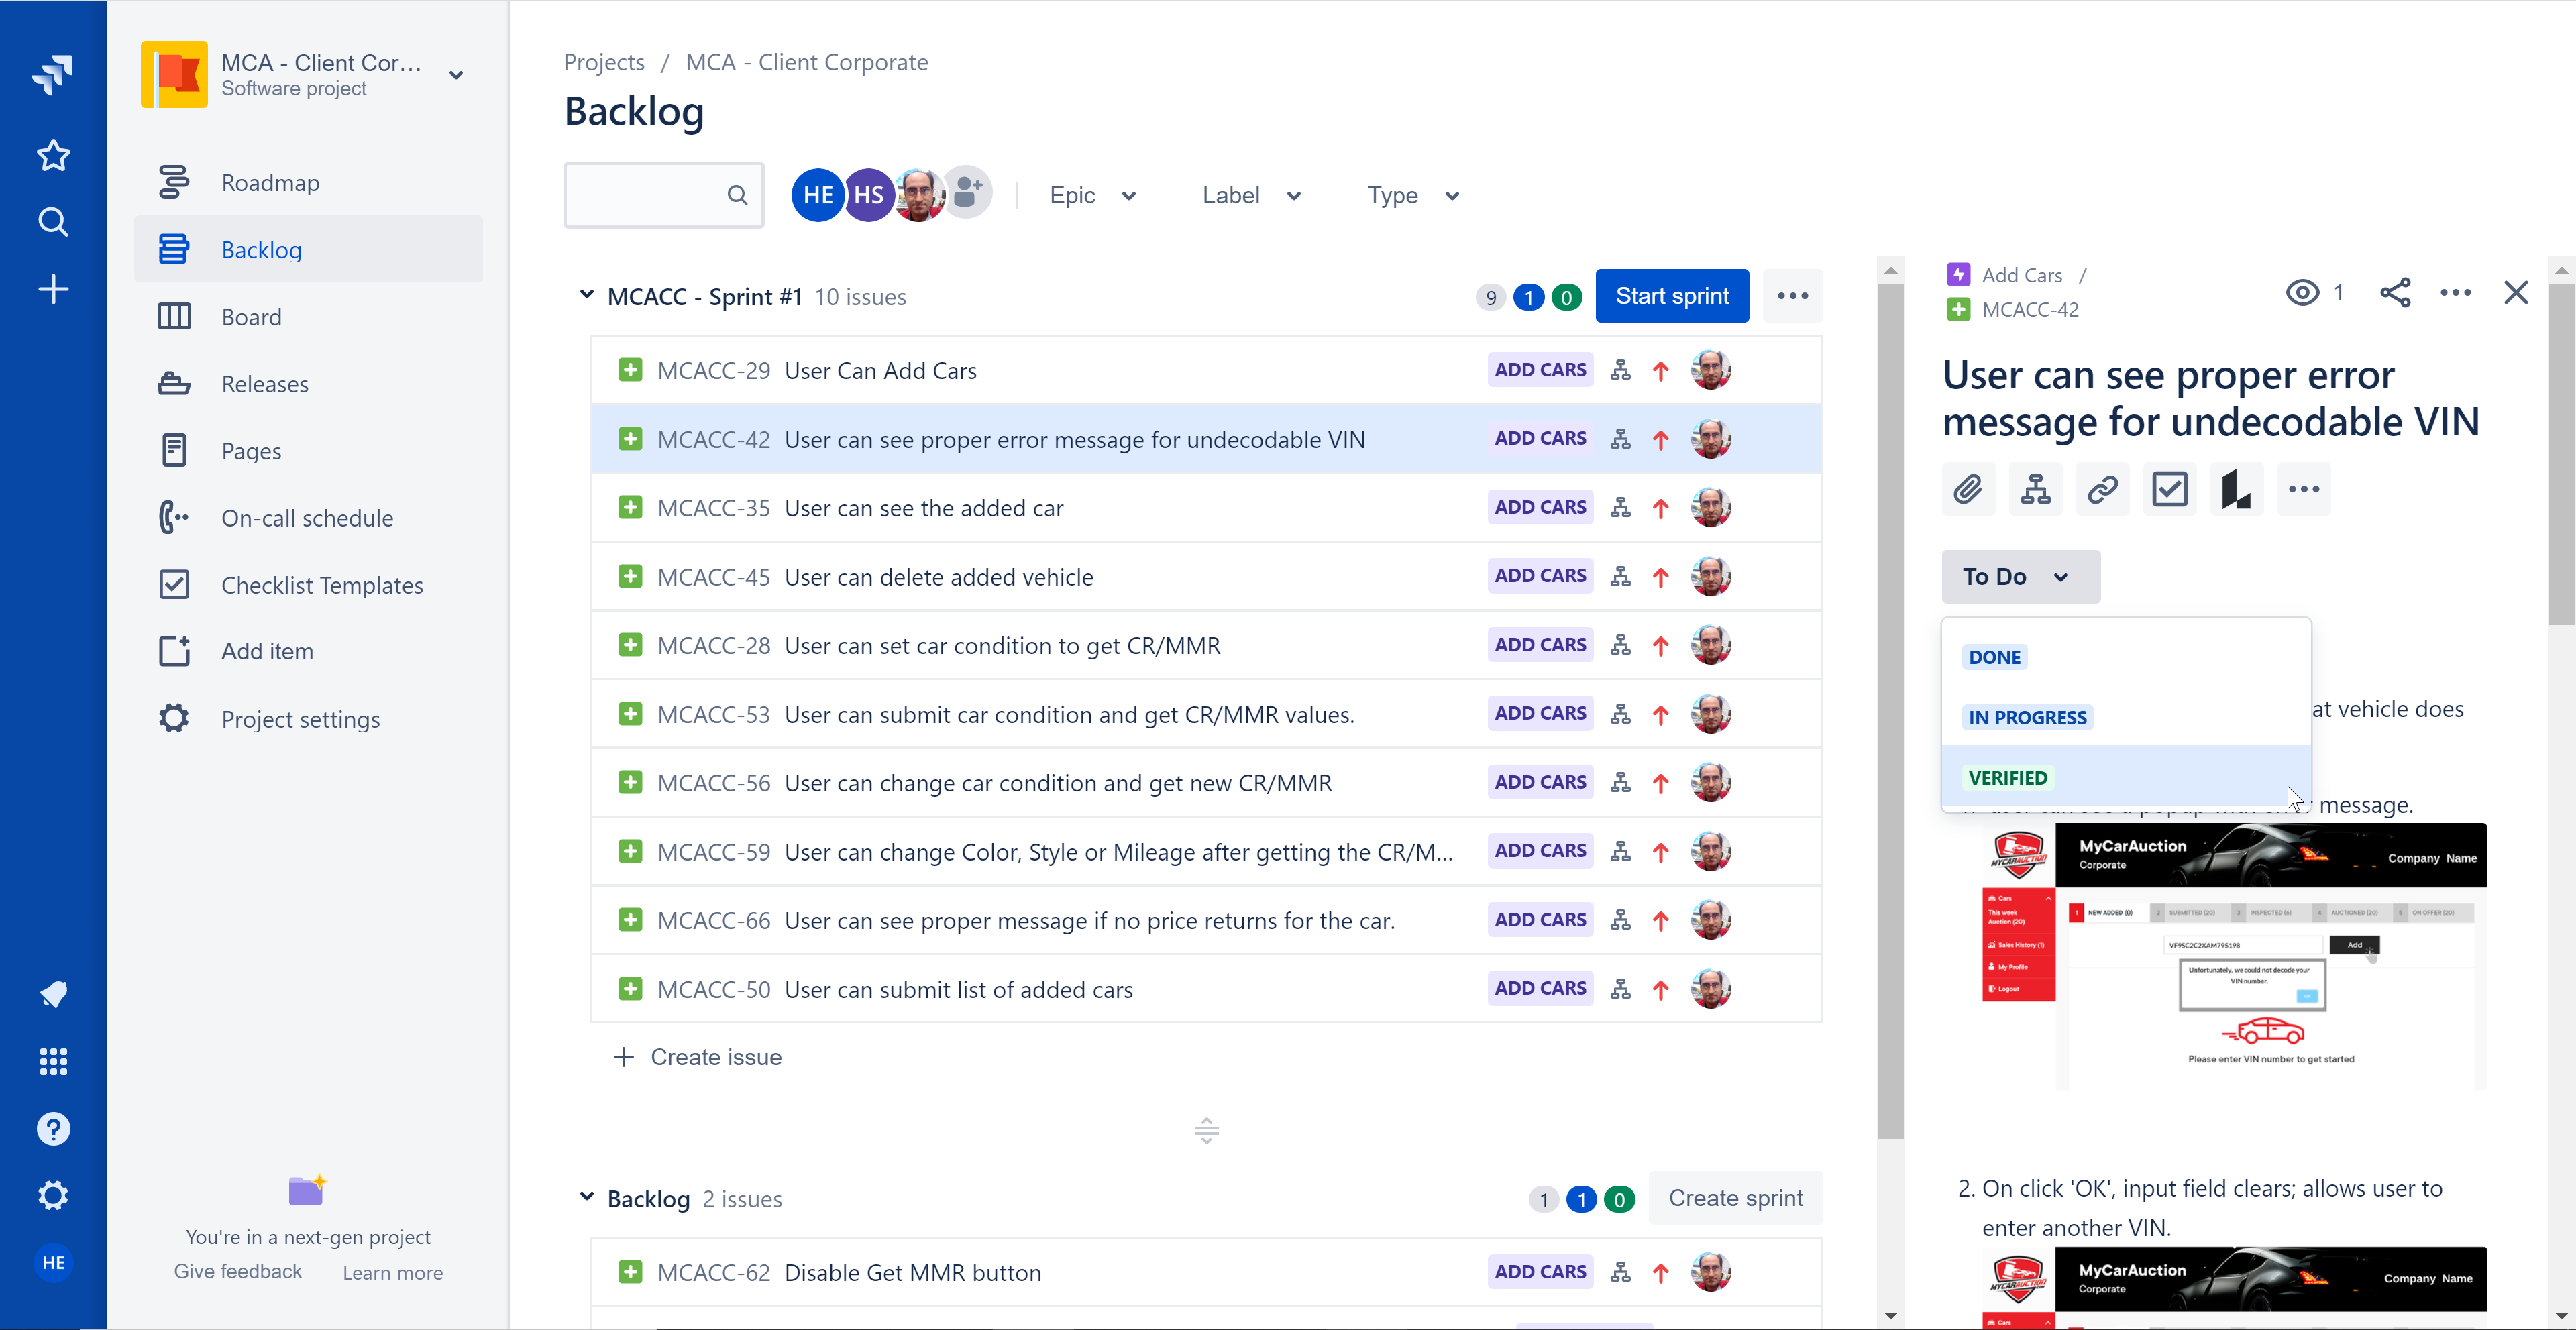Open On-call schedule in sidebar

coord(308,518)
